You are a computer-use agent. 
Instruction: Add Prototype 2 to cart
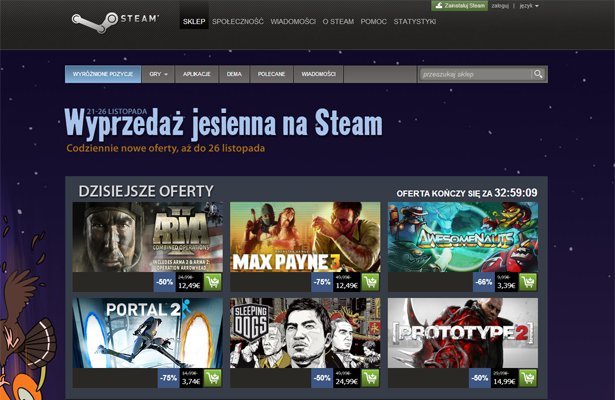pyautogui.click(x=528, y=378)
